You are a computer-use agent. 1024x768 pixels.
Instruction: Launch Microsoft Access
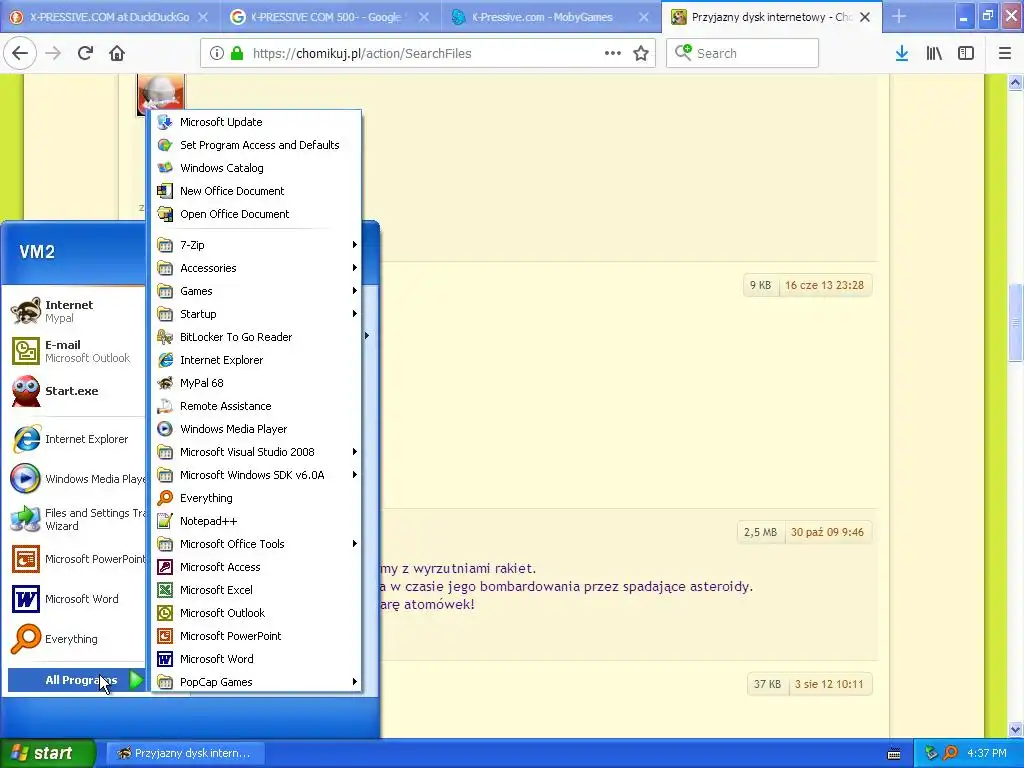coord(257,567)
